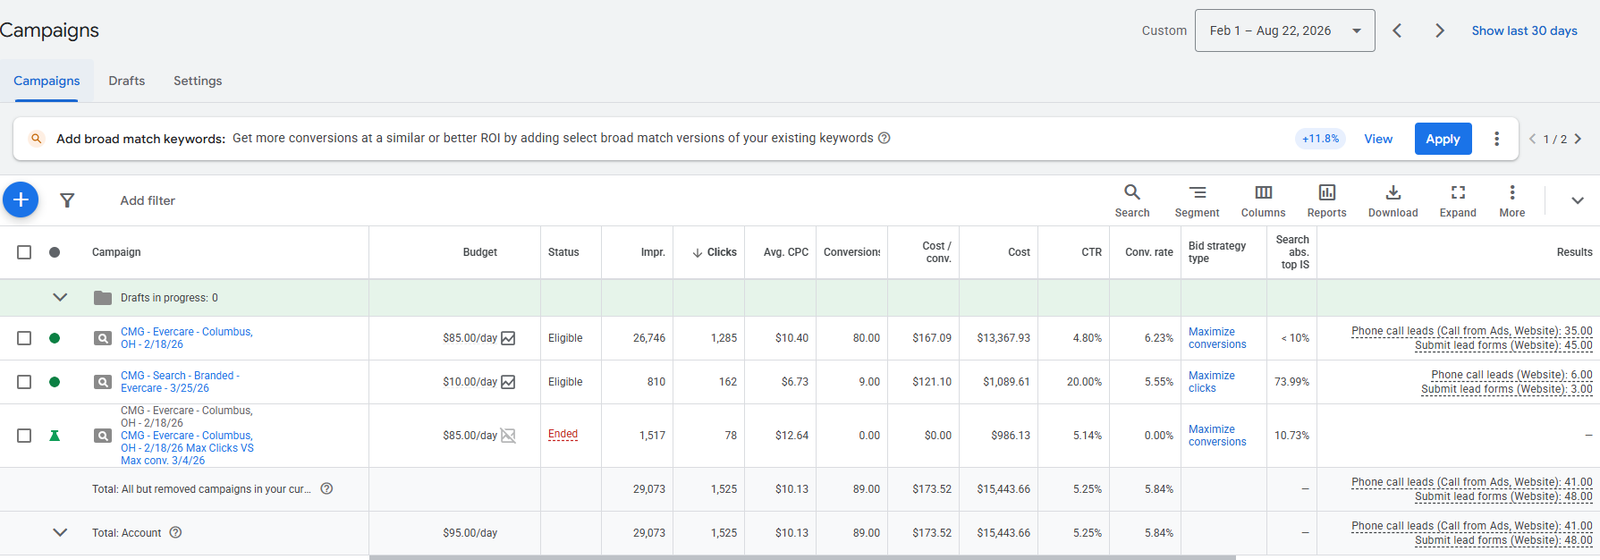Click the horizontal scrollbar under the table

coord(802,557)
